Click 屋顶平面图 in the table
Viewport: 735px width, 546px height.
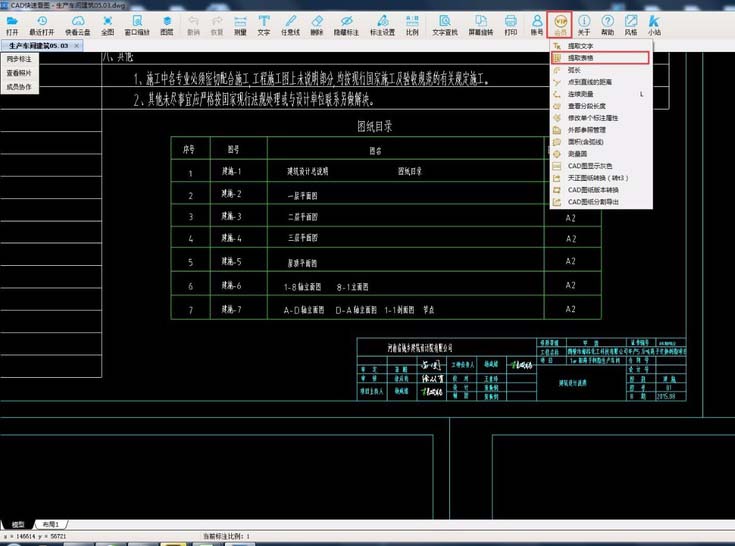tap(302, 263)
